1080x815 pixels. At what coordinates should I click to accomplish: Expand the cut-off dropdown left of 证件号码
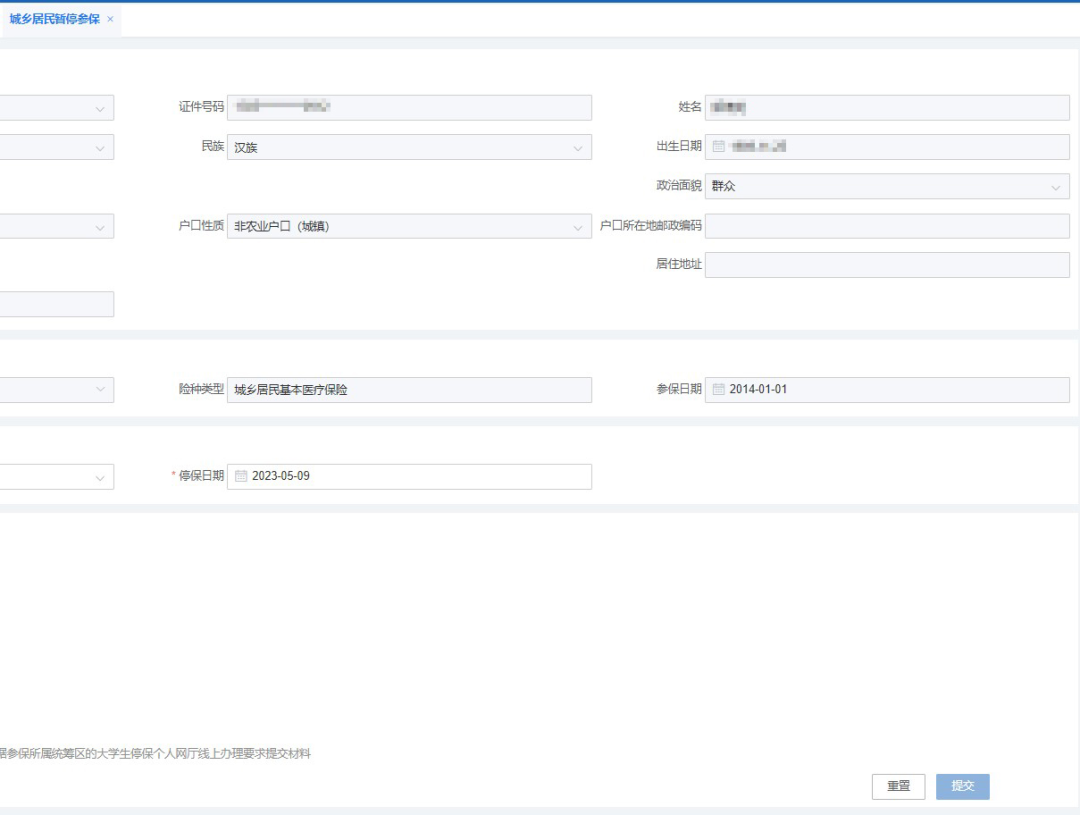tap(56, 107)
